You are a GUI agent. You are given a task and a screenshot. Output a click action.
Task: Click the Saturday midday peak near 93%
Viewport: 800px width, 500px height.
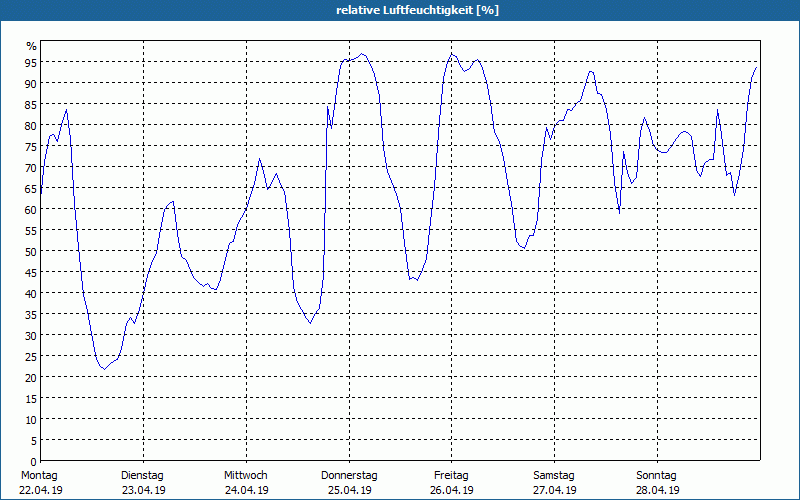tap(591, 71)
